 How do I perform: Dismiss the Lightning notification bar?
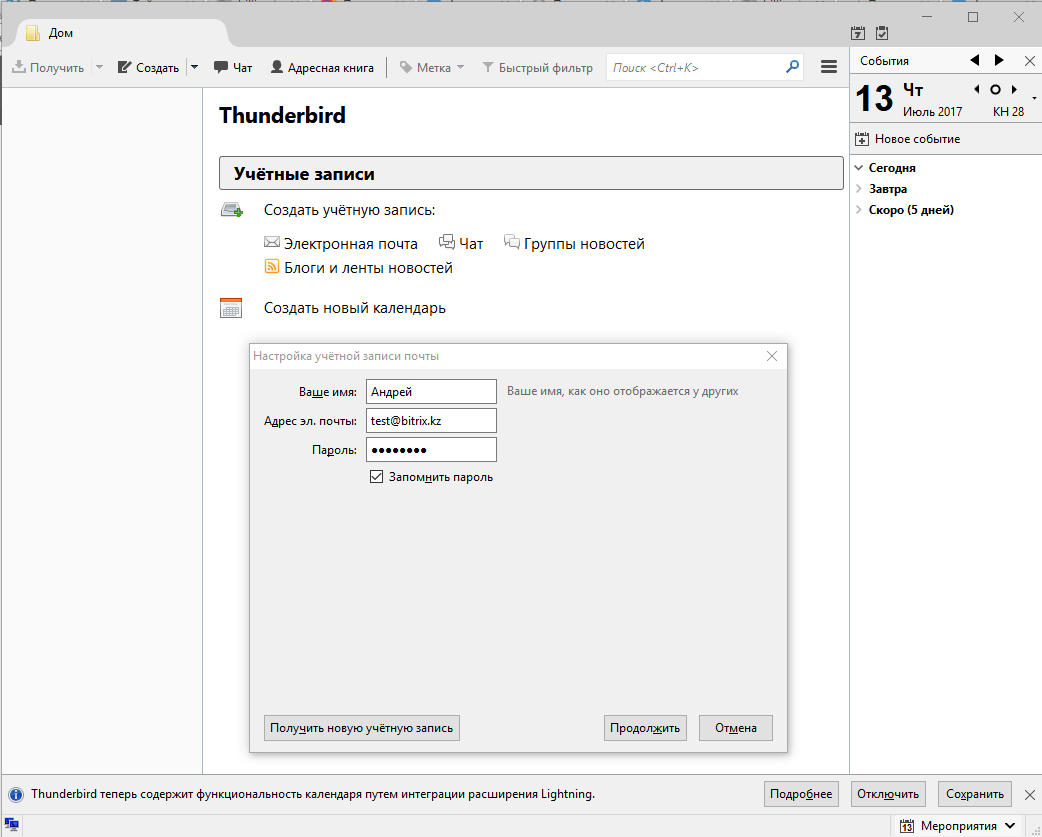(1029, 794)
